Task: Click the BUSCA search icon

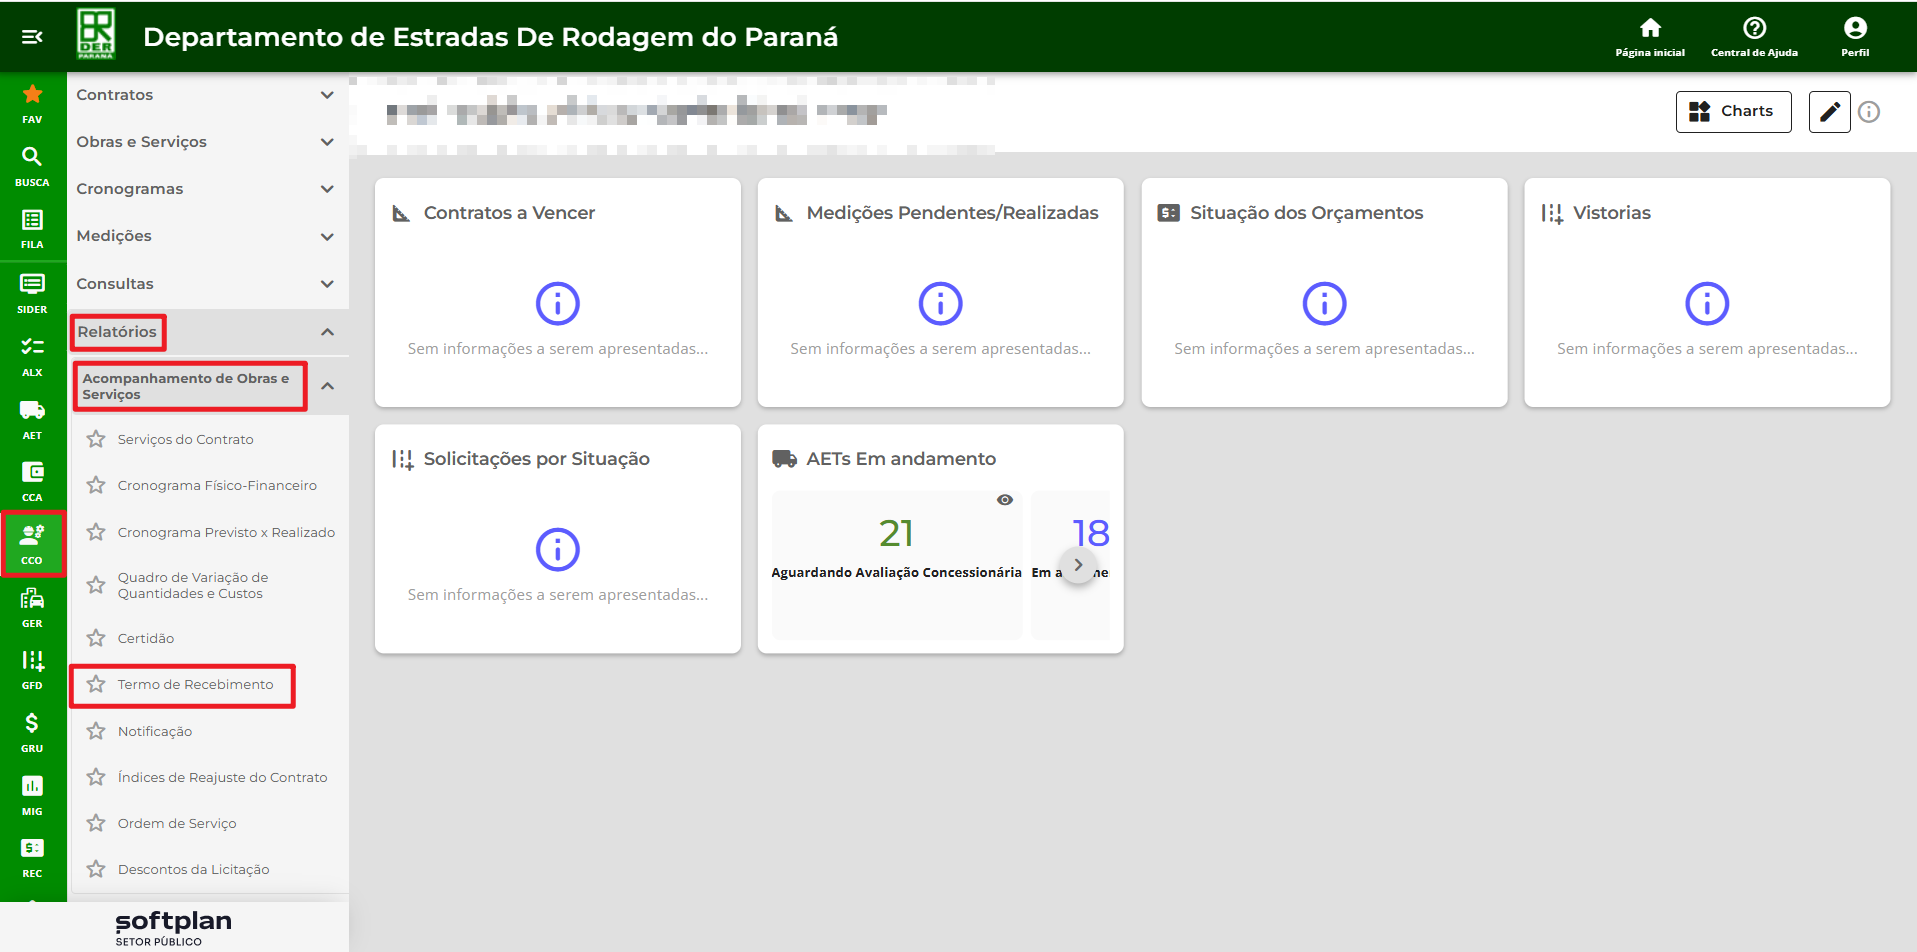Action: click(32, 165)
